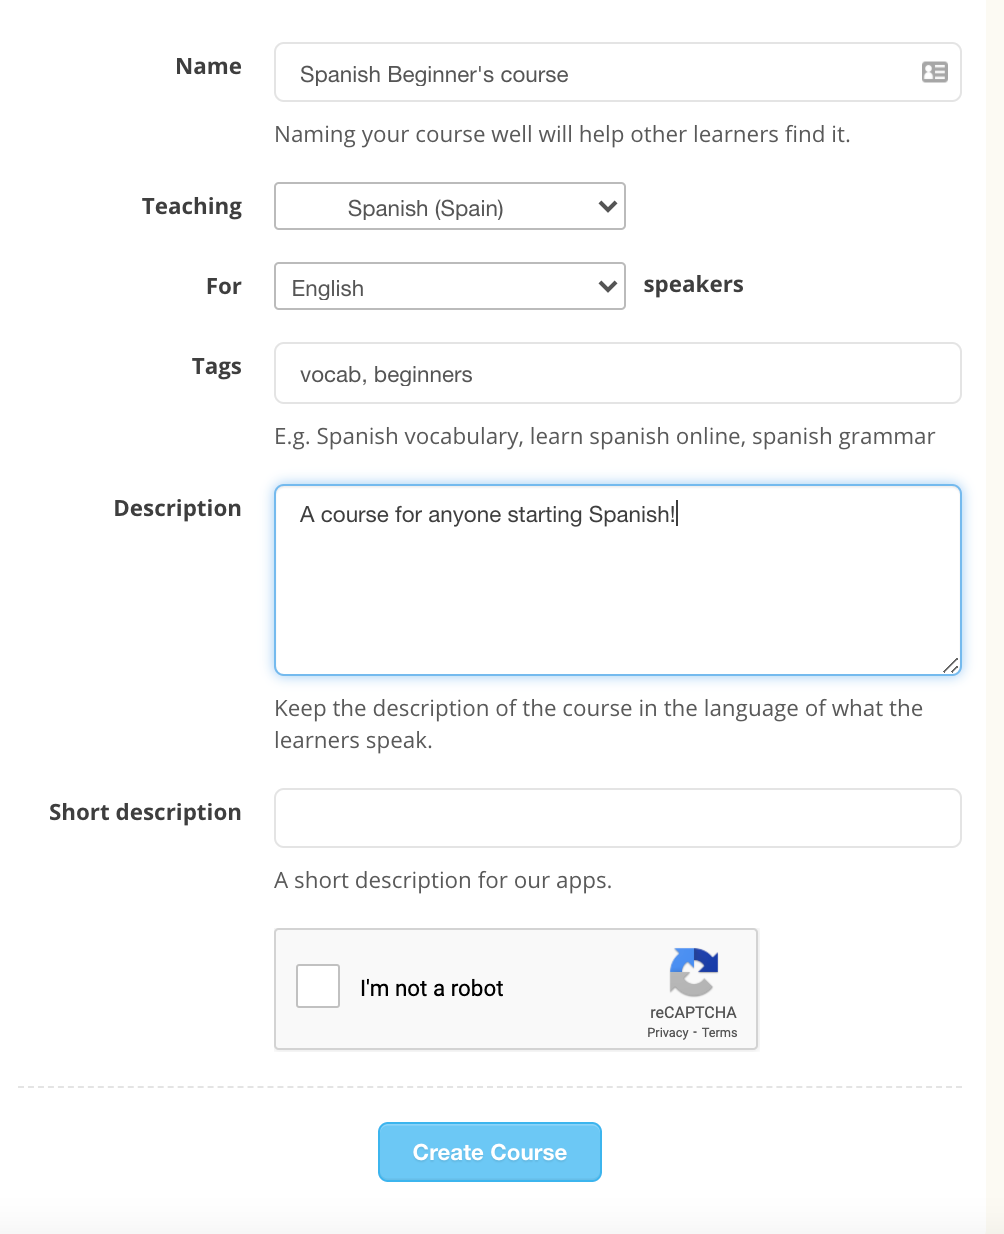The height and width of the screenshot is (1234, 1004).
Task: Click the Description box resize handle
Action: [x=950, y=665]
